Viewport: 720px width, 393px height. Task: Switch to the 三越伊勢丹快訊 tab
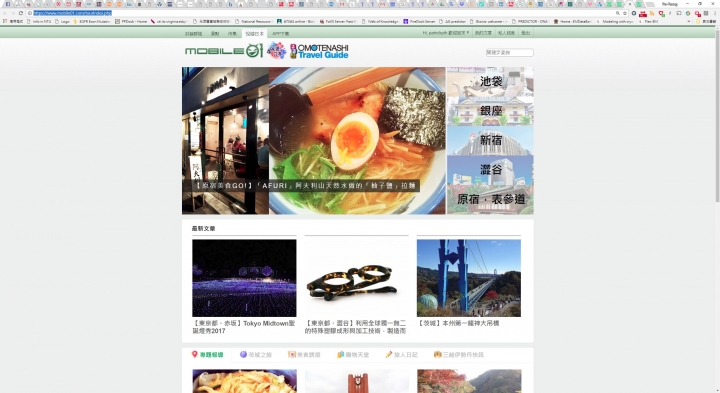pyautogui.click(x=459, y=354)
